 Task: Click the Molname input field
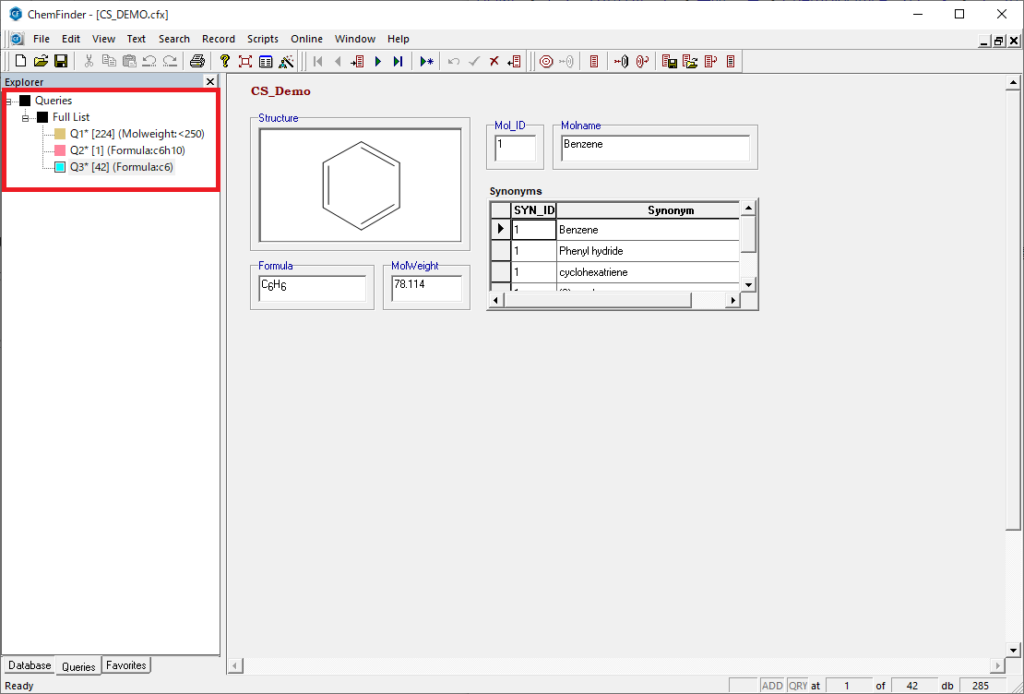point(654,147)
